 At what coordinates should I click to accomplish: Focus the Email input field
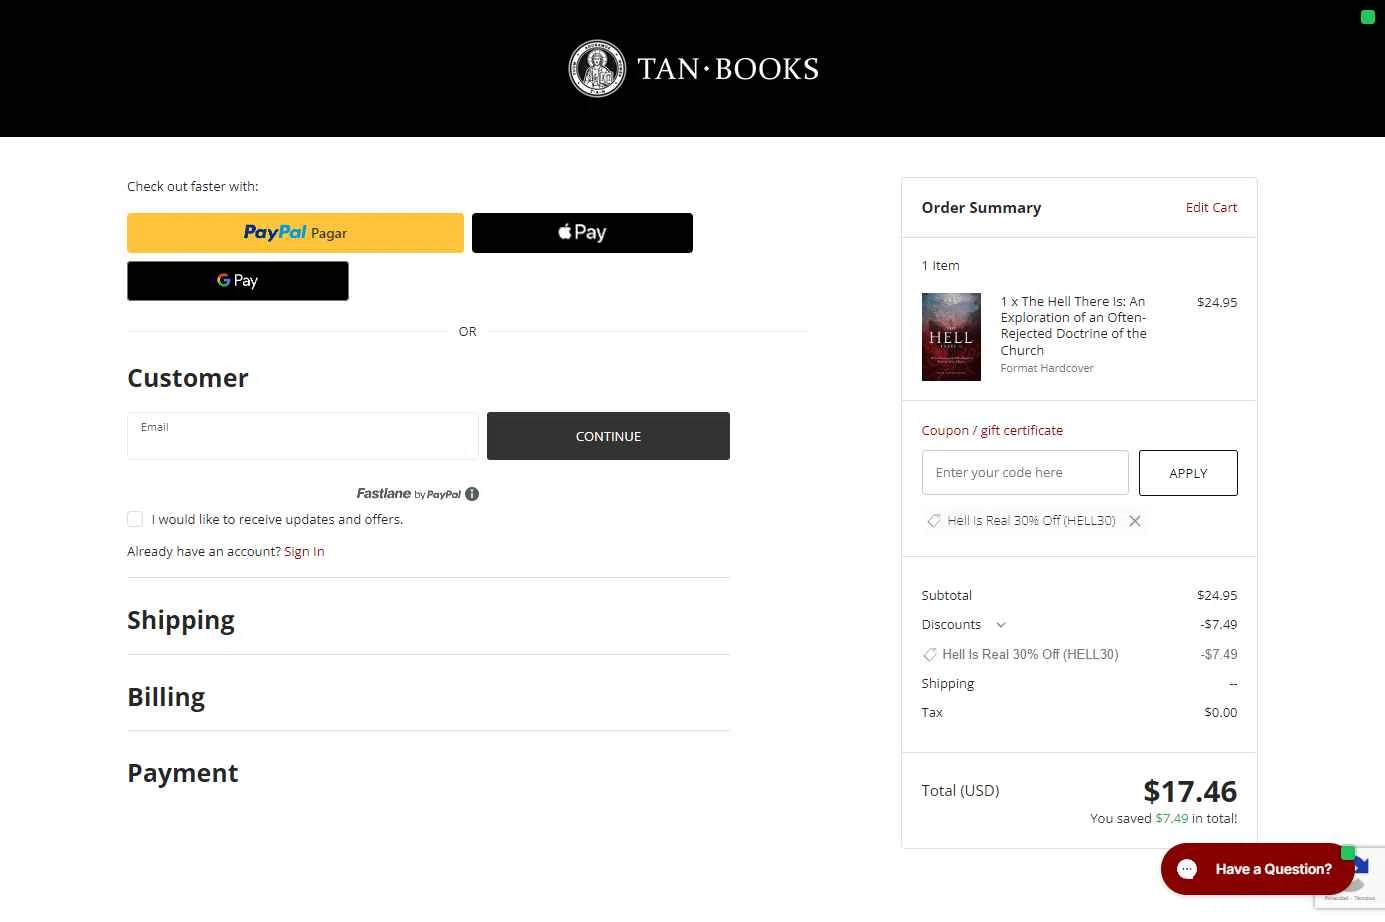(x=303, y=436)
